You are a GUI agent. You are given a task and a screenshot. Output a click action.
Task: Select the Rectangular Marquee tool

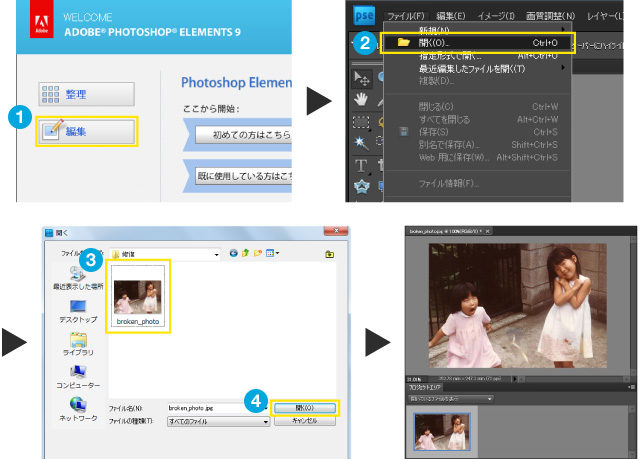coord(361,122)
